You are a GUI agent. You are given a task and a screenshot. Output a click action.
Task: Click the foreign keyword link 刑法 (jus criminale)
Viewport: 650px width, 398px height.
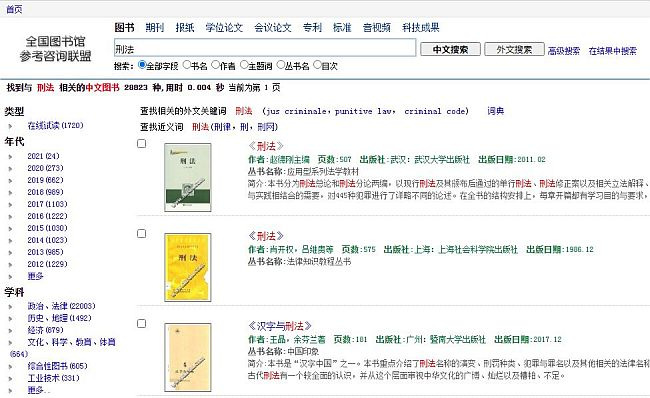[244, 111]
